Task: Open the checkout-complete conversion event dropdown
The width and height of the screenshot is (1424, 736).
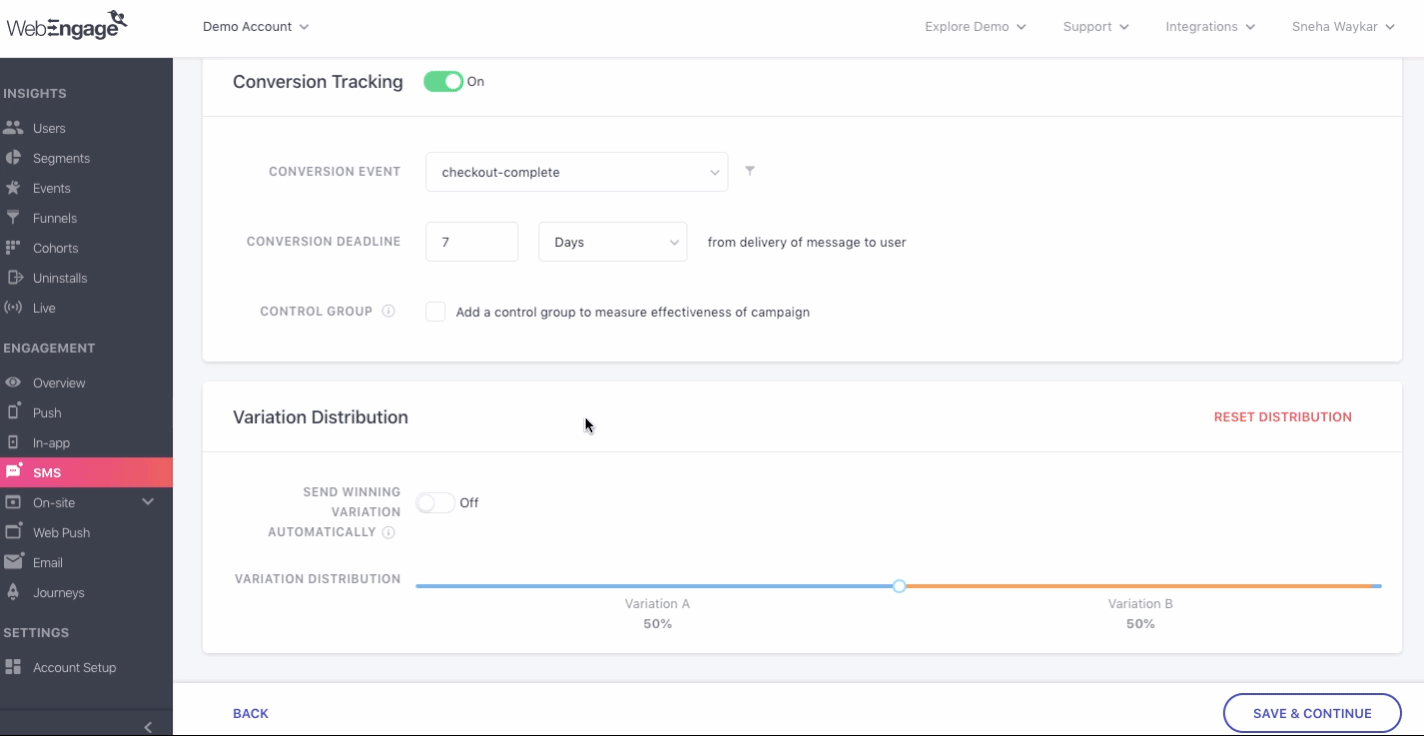Action: coord(577,172)
